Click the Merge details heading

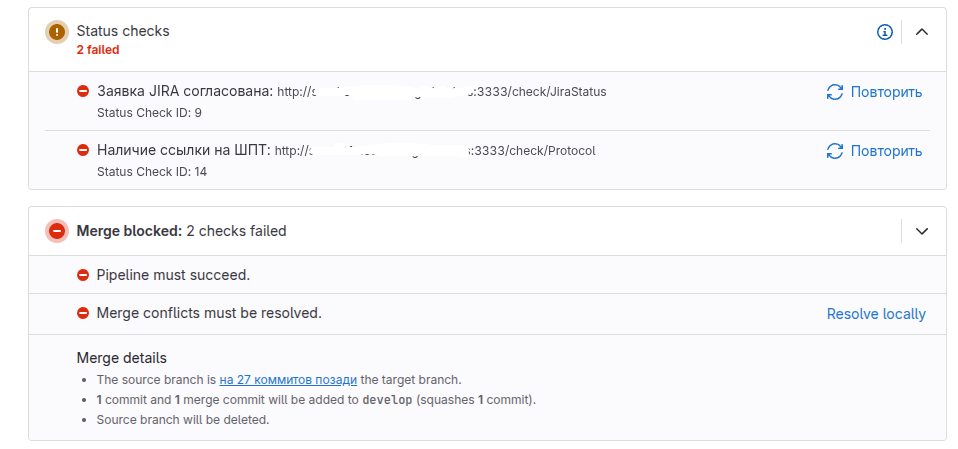point(122,358)
